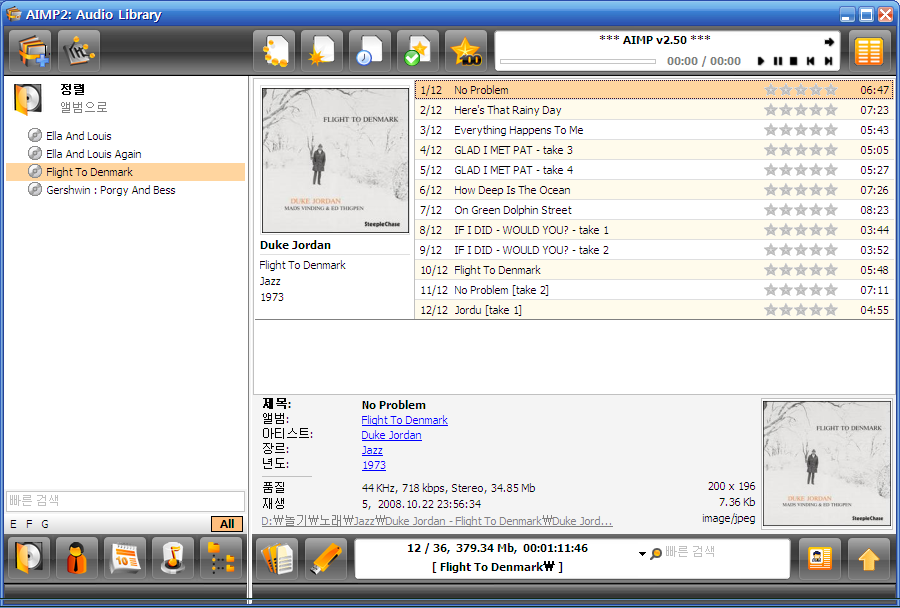Image resolution: width=900 pixels, height=608 pixels.
Task: Pause playback in the player bar
Action: click(778, 61)
